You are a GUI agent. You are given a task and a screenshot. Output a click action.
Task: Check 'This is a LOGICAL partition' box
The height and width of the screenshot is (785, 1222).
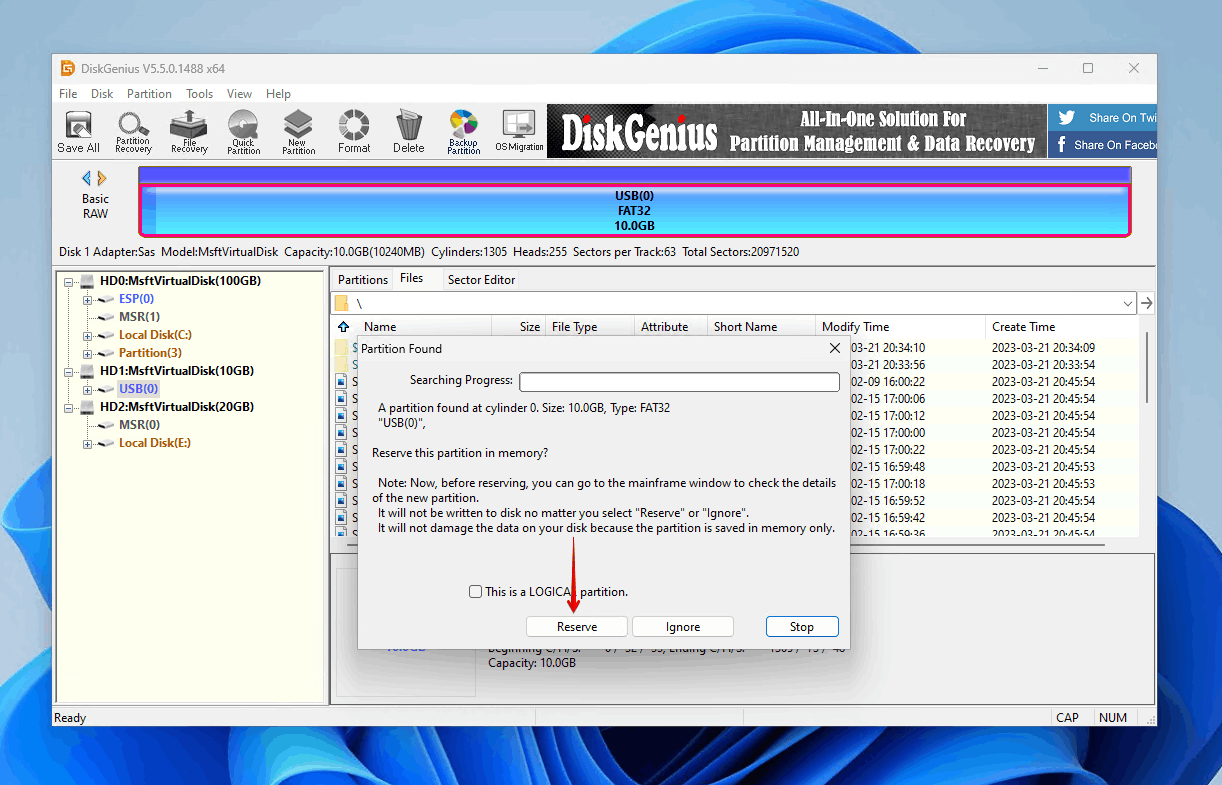475,592
